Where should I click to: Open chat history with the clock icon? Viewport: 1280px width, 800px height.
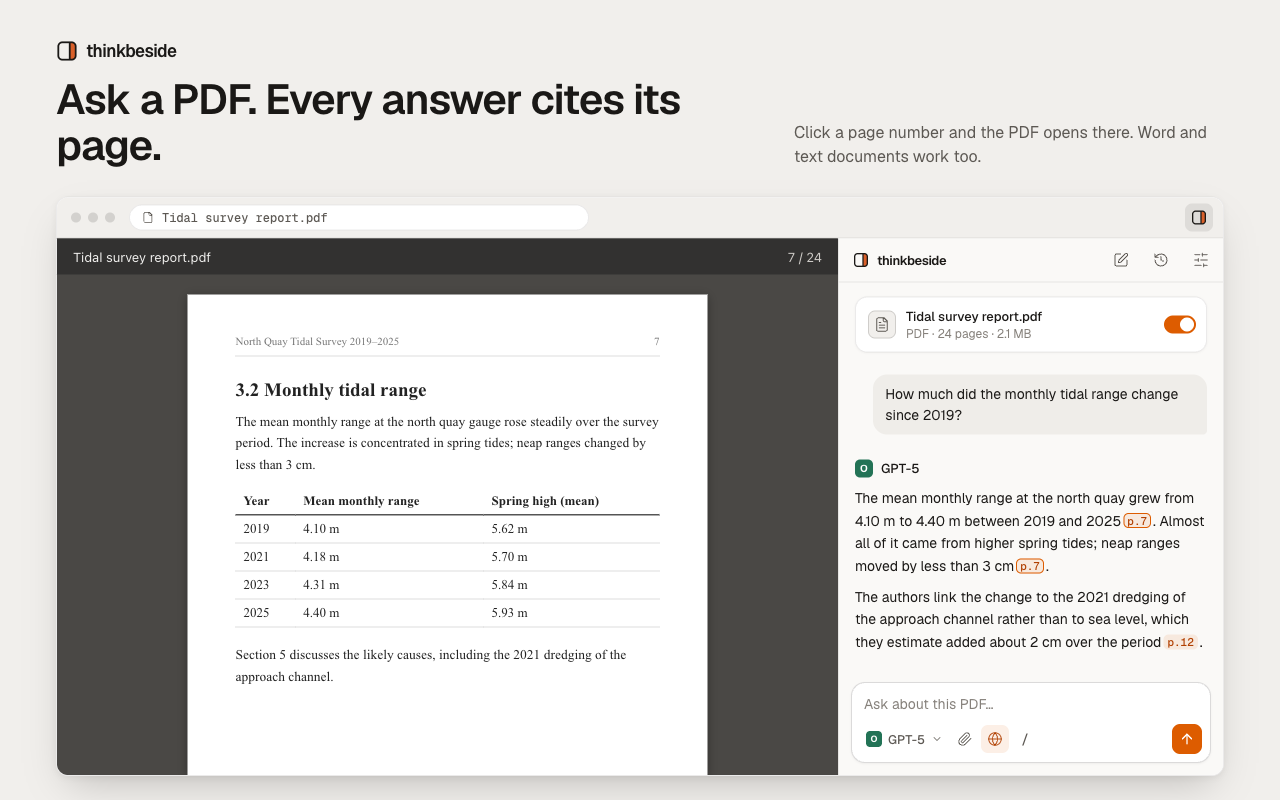click(x=1161, y=260)
